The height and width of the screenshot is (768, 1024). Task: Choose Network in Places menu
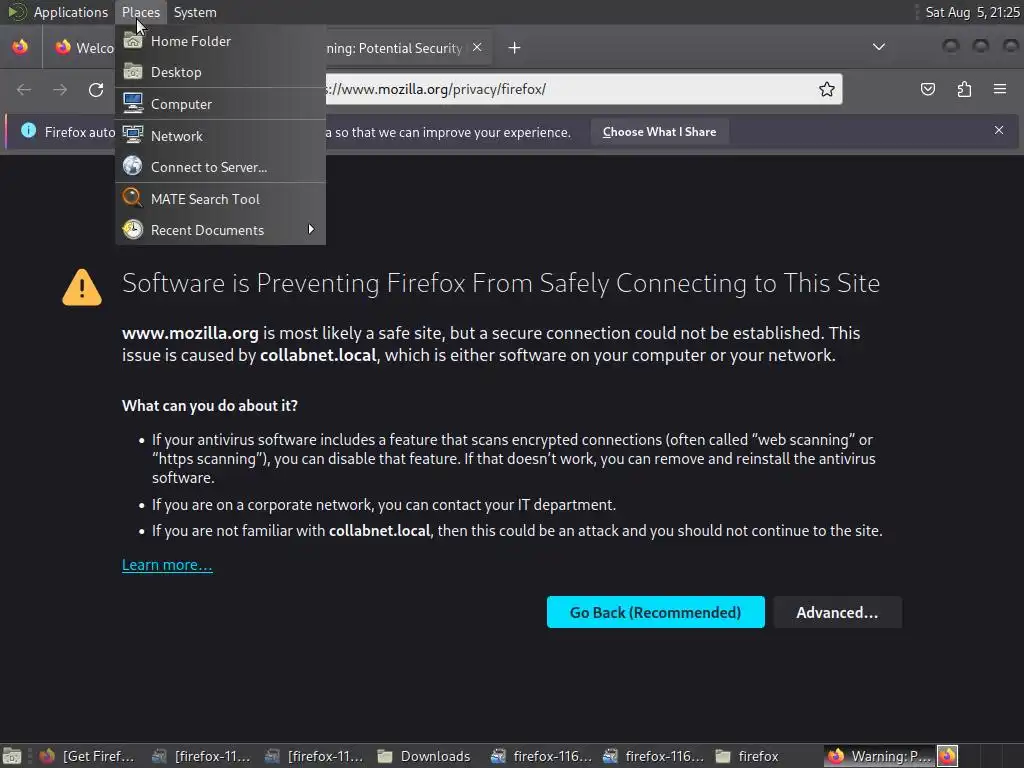click(220, 136)
